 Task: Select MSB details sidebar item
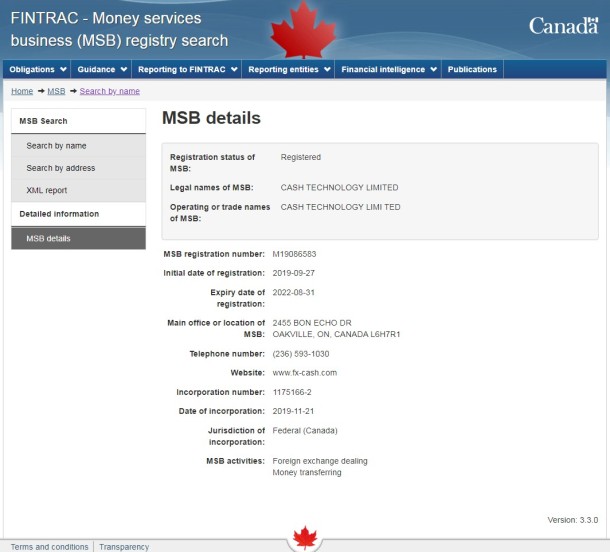click(79, 238)
